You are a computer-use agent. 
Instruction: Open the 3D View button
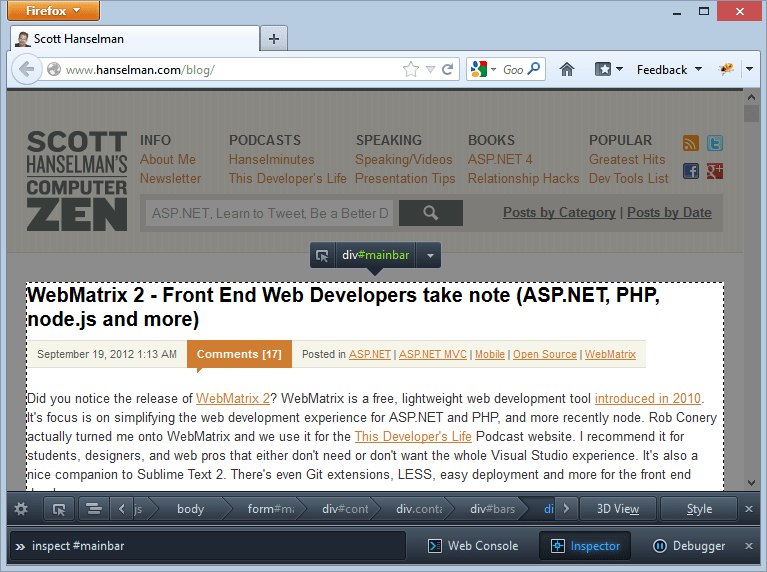pos(617,509)
